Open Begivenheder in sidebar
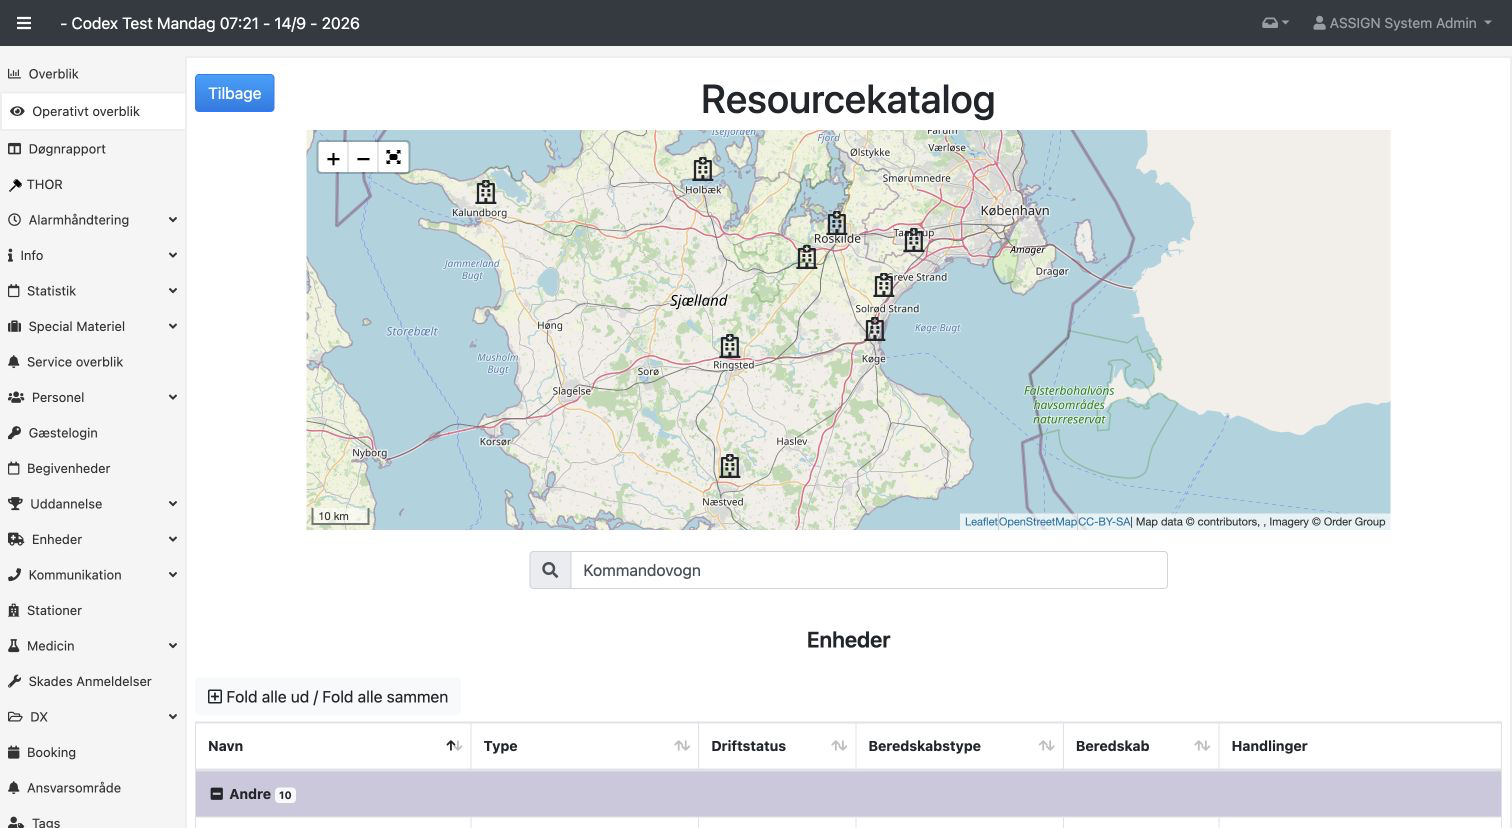1512x828 pixels. pos(93,468)
